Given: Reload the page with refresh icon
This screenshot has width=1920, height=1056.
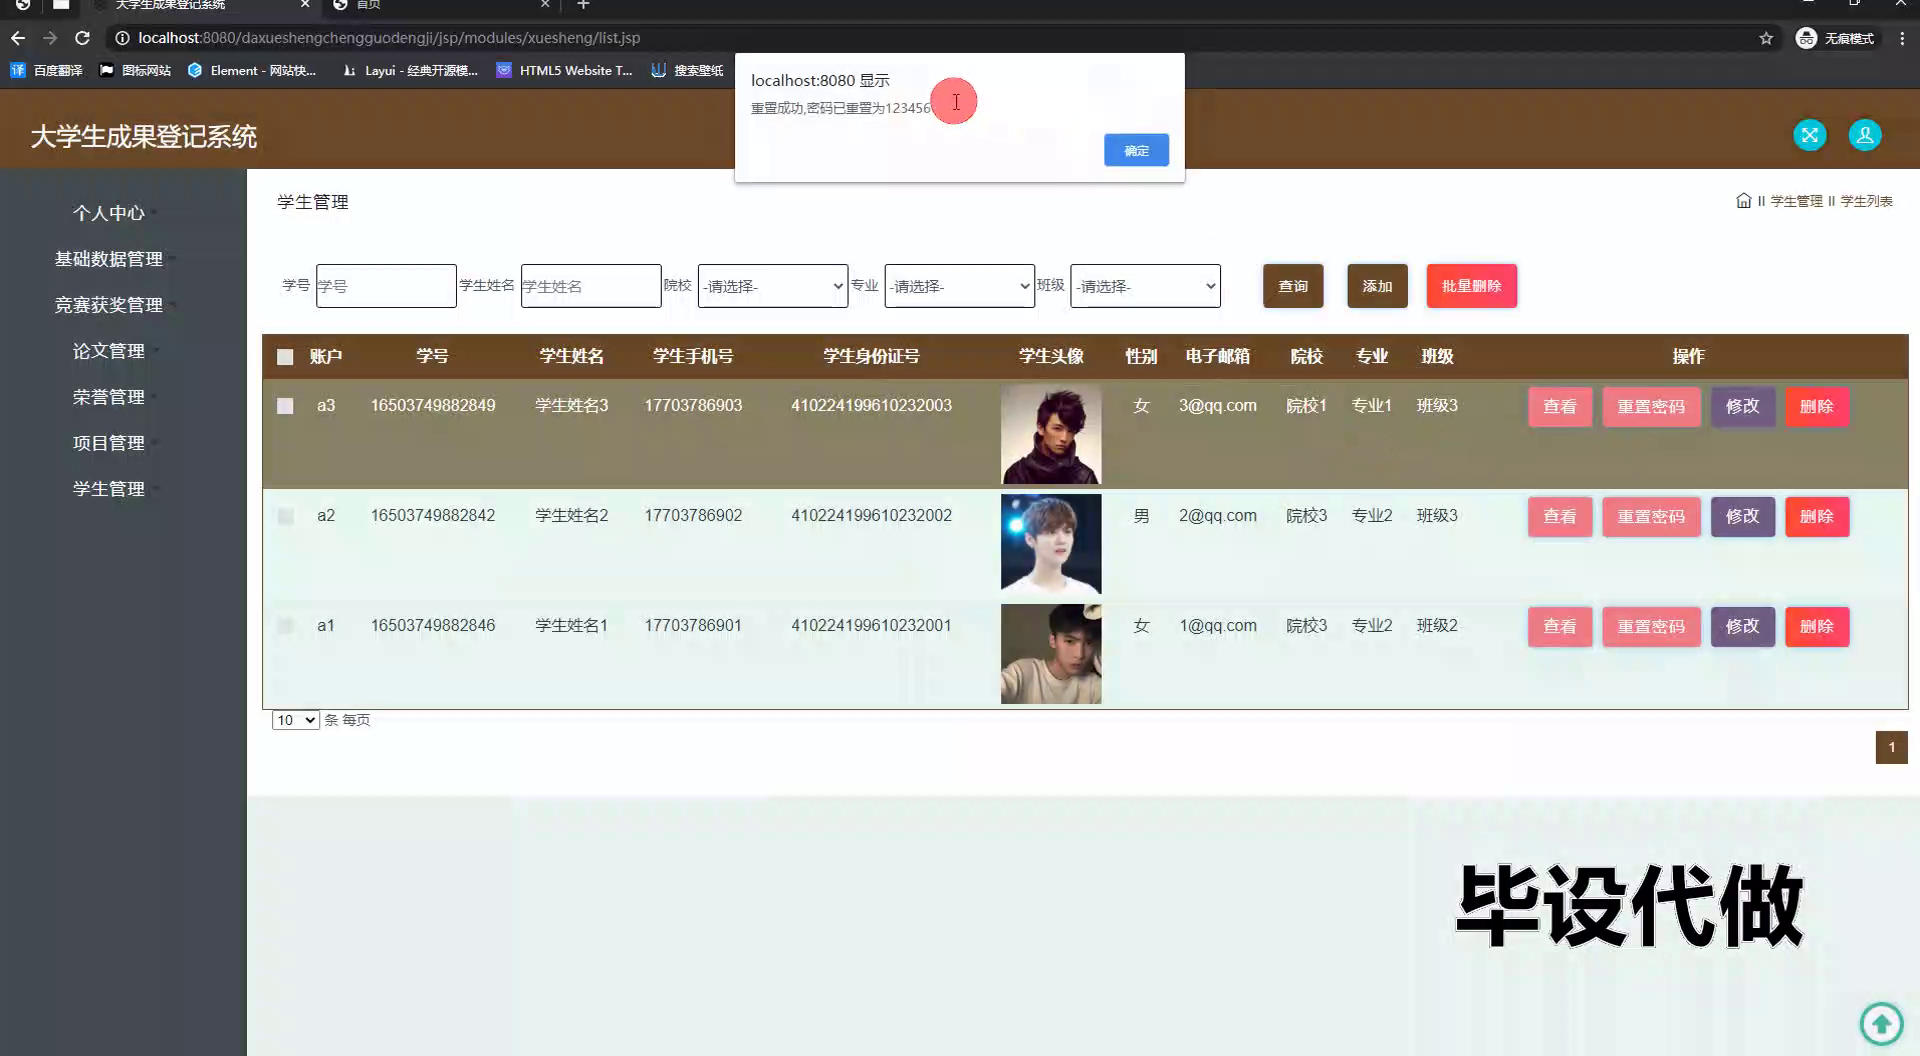Looking at the screenshot, I should point(83,38).
